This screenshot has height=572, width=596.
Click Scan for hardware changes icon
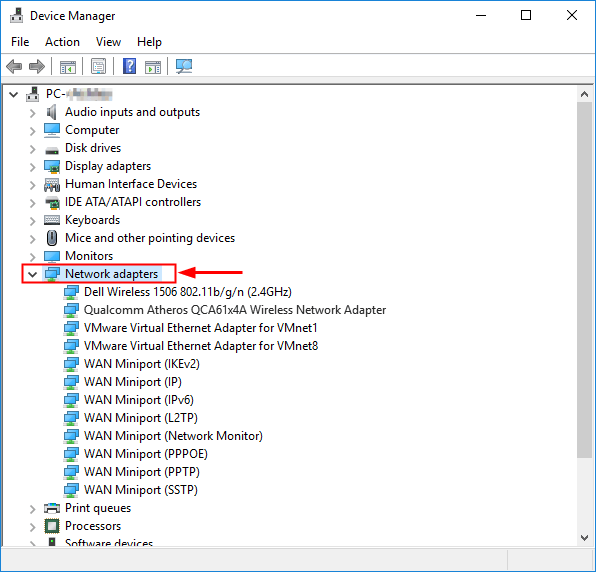(184, 67)
